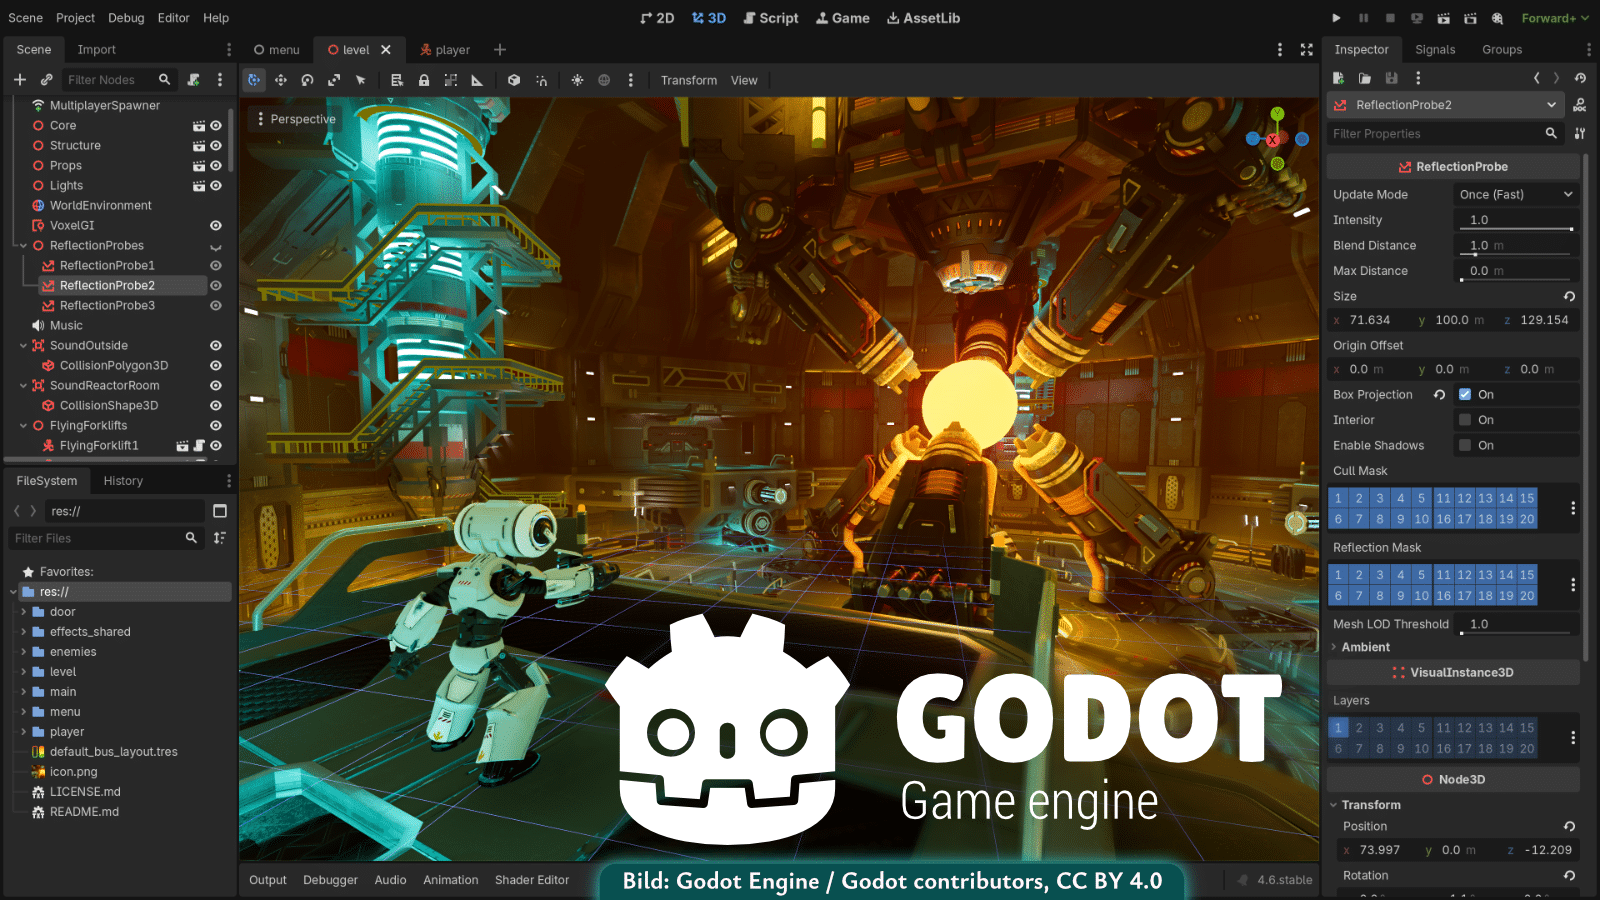
Task: Toggle environment preview globe icon
Action: [x=604, y=80]
